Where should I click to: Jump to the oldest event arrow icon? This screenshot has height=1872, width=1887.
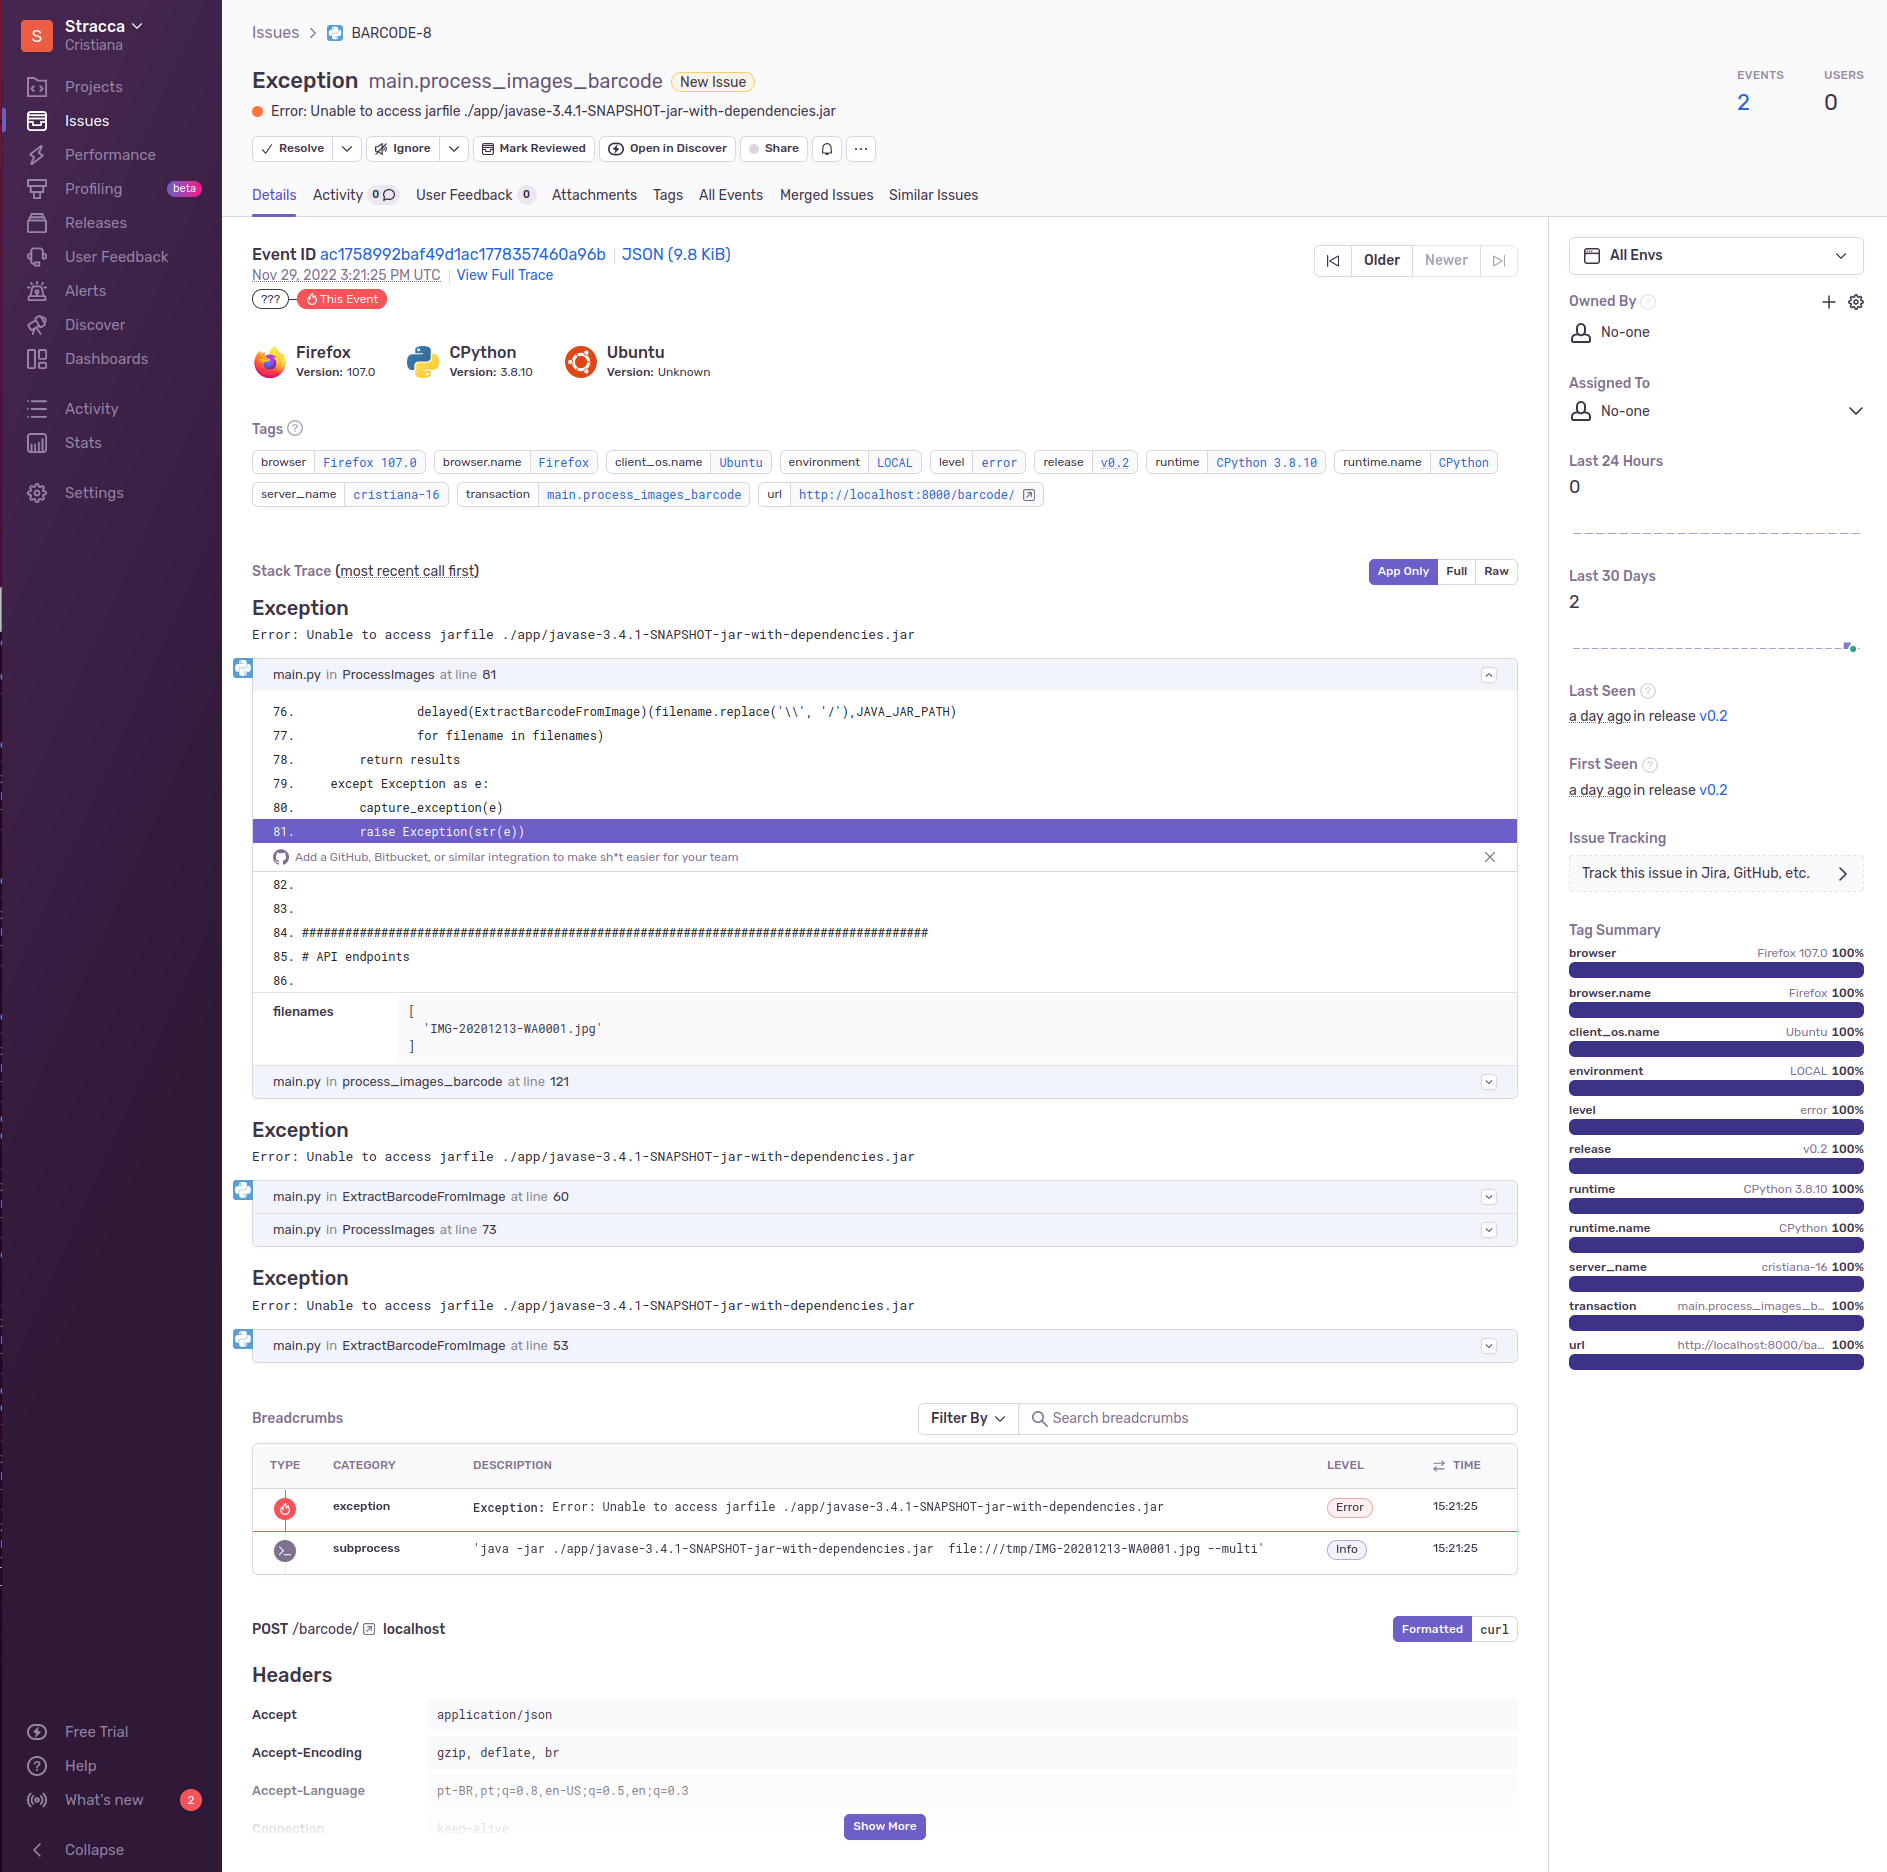tap(1333, 261)
